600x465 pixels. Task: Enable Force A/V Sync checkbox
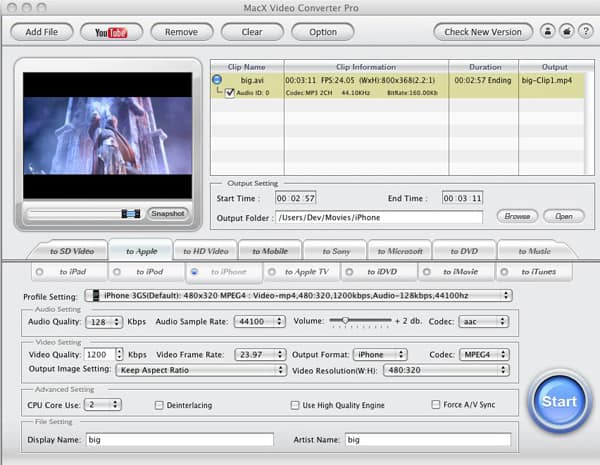pyautogui.click(x=435, y=405)
